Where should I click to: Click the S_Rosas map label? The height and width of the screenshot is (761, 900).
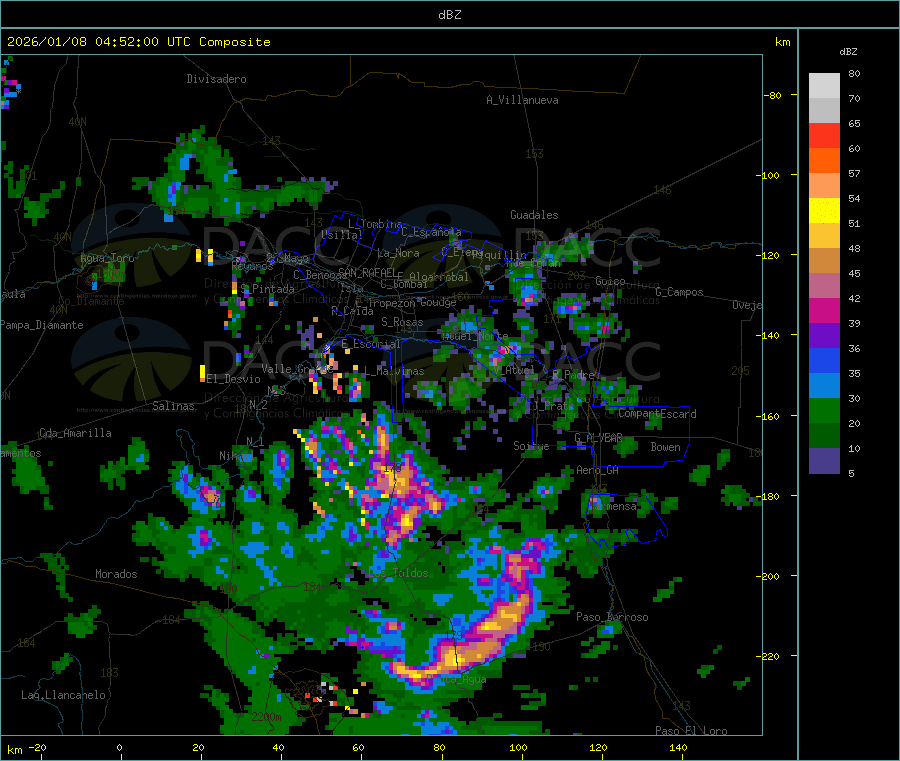coord(402,322)
